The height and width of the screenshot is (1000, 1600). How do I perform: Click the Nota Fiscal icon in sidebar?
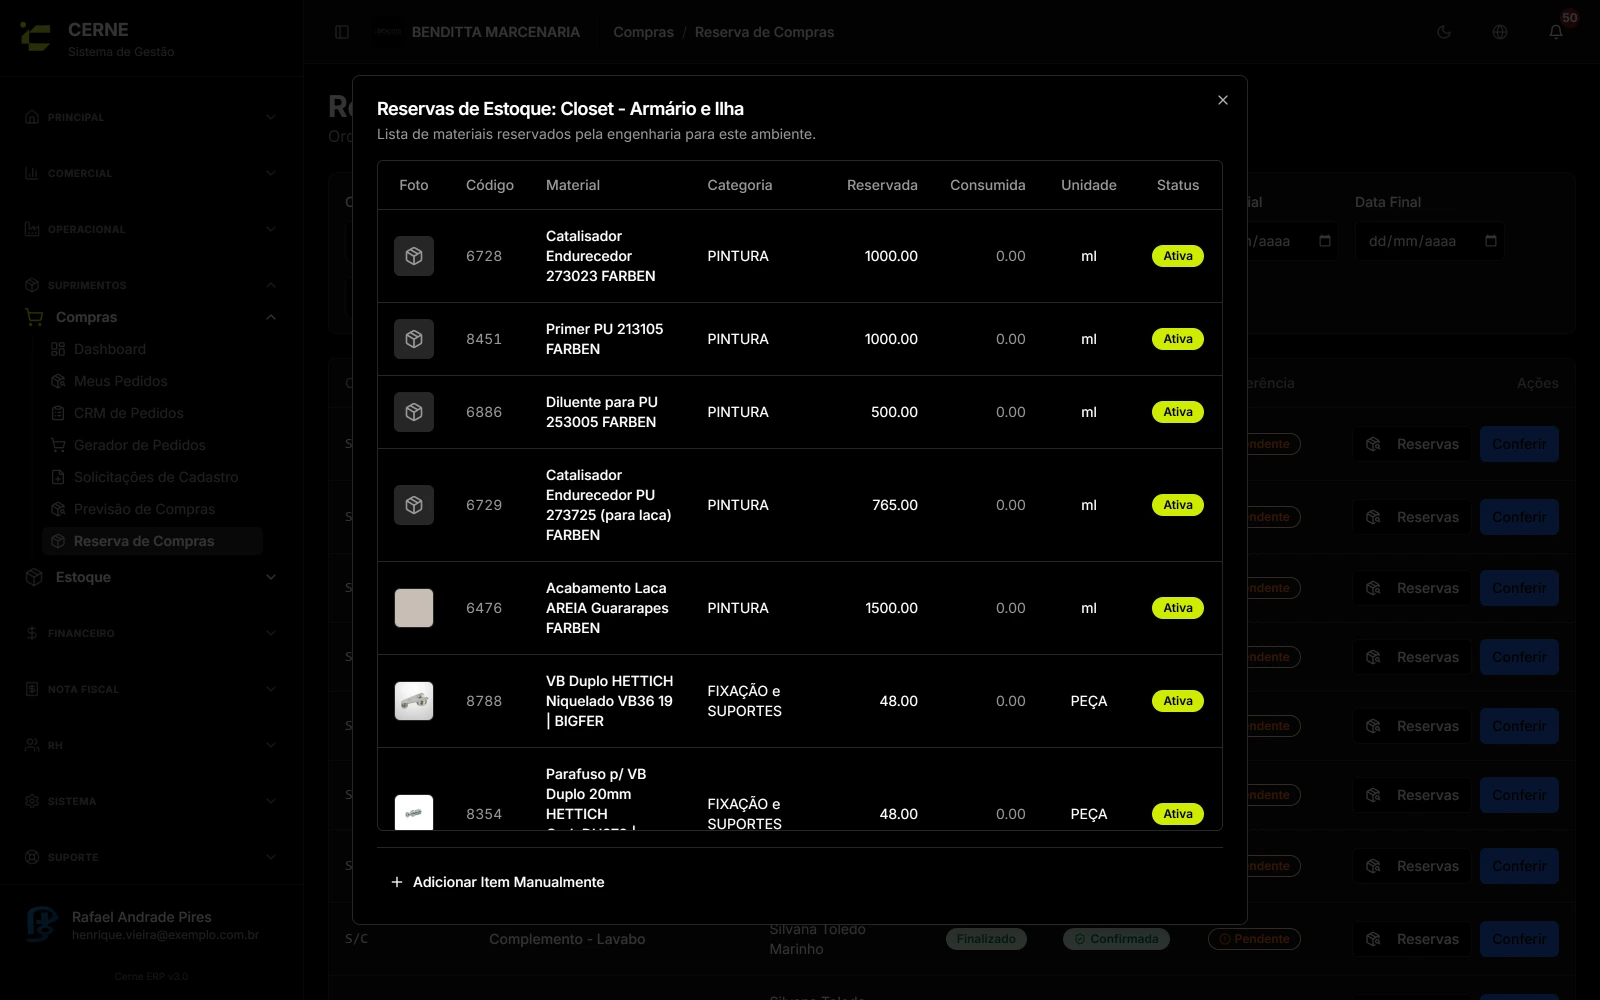click(32, 689)
